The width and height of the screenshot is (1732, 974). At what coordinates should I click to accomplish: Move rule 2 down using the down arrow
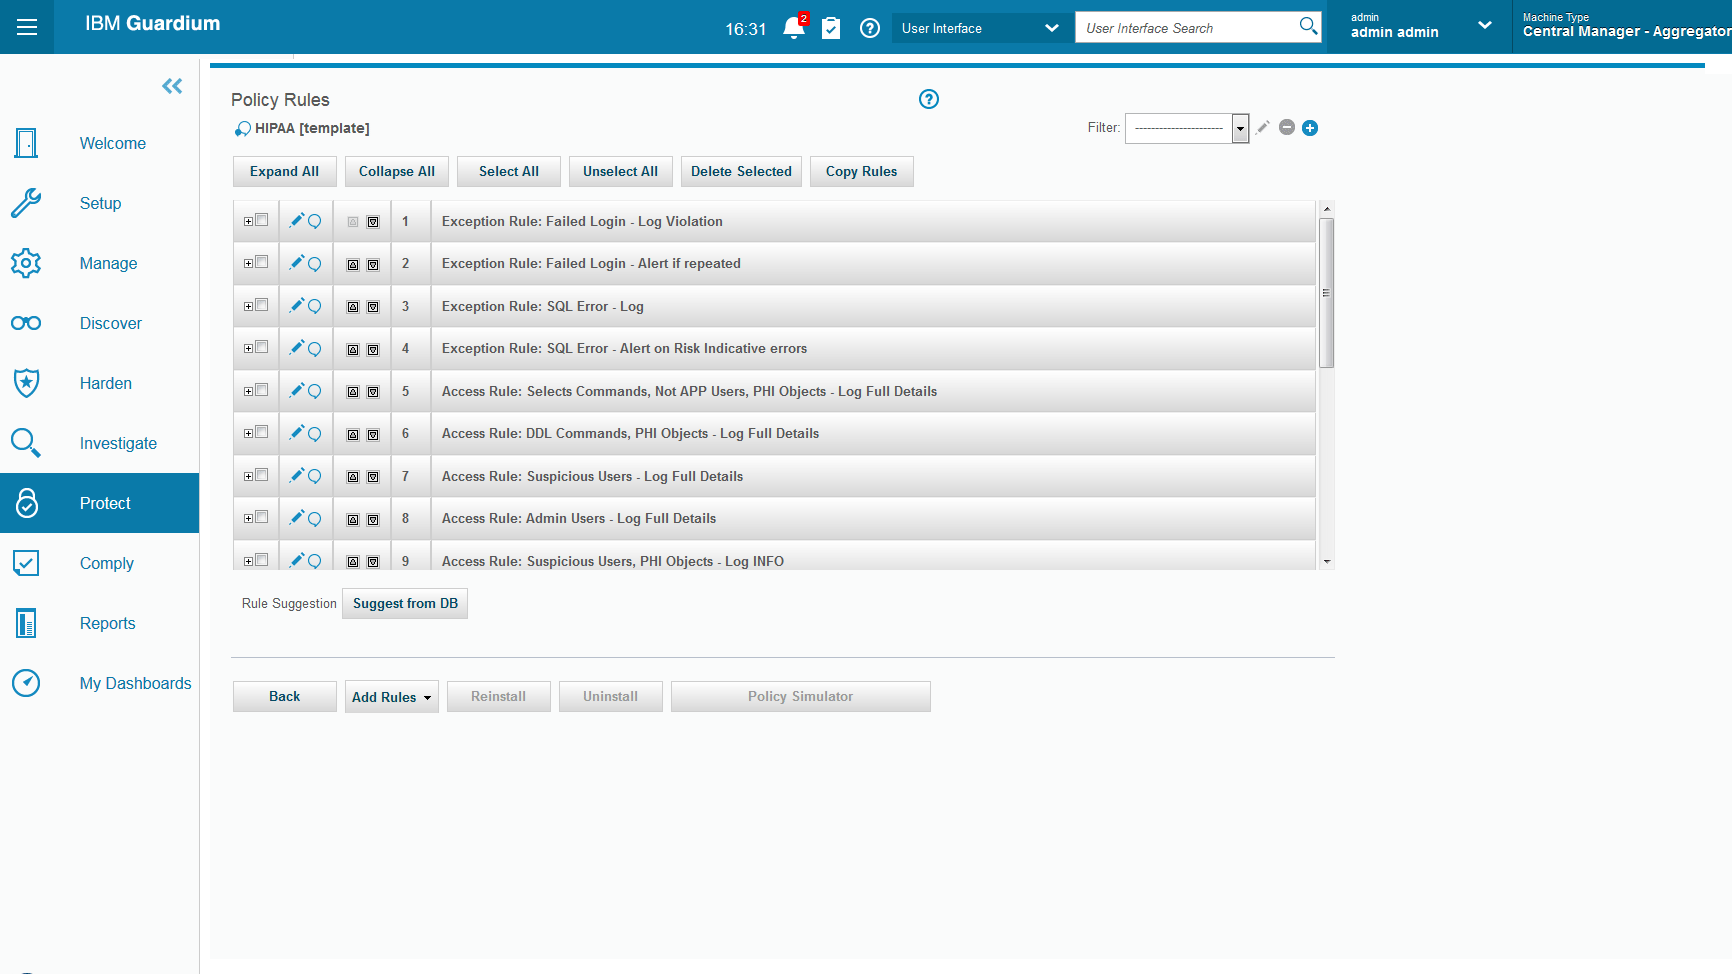(373, 264)
